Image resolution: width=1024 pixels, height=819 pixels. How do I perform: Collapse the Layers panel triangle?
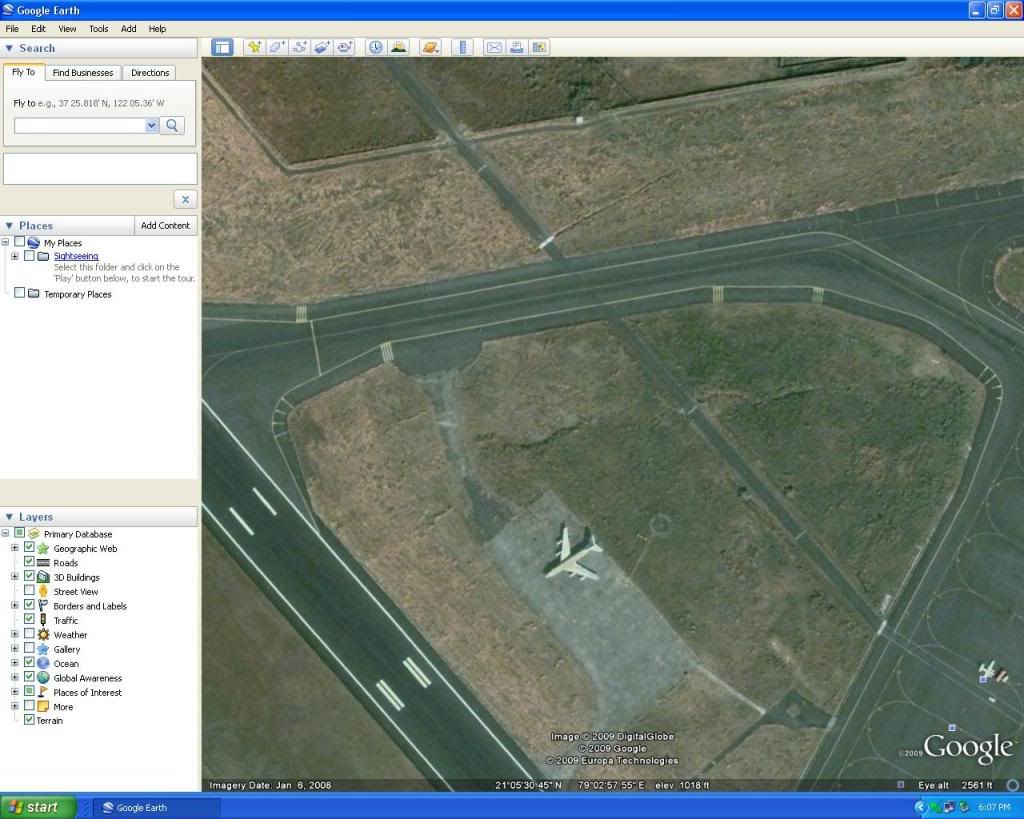point(9,517)
